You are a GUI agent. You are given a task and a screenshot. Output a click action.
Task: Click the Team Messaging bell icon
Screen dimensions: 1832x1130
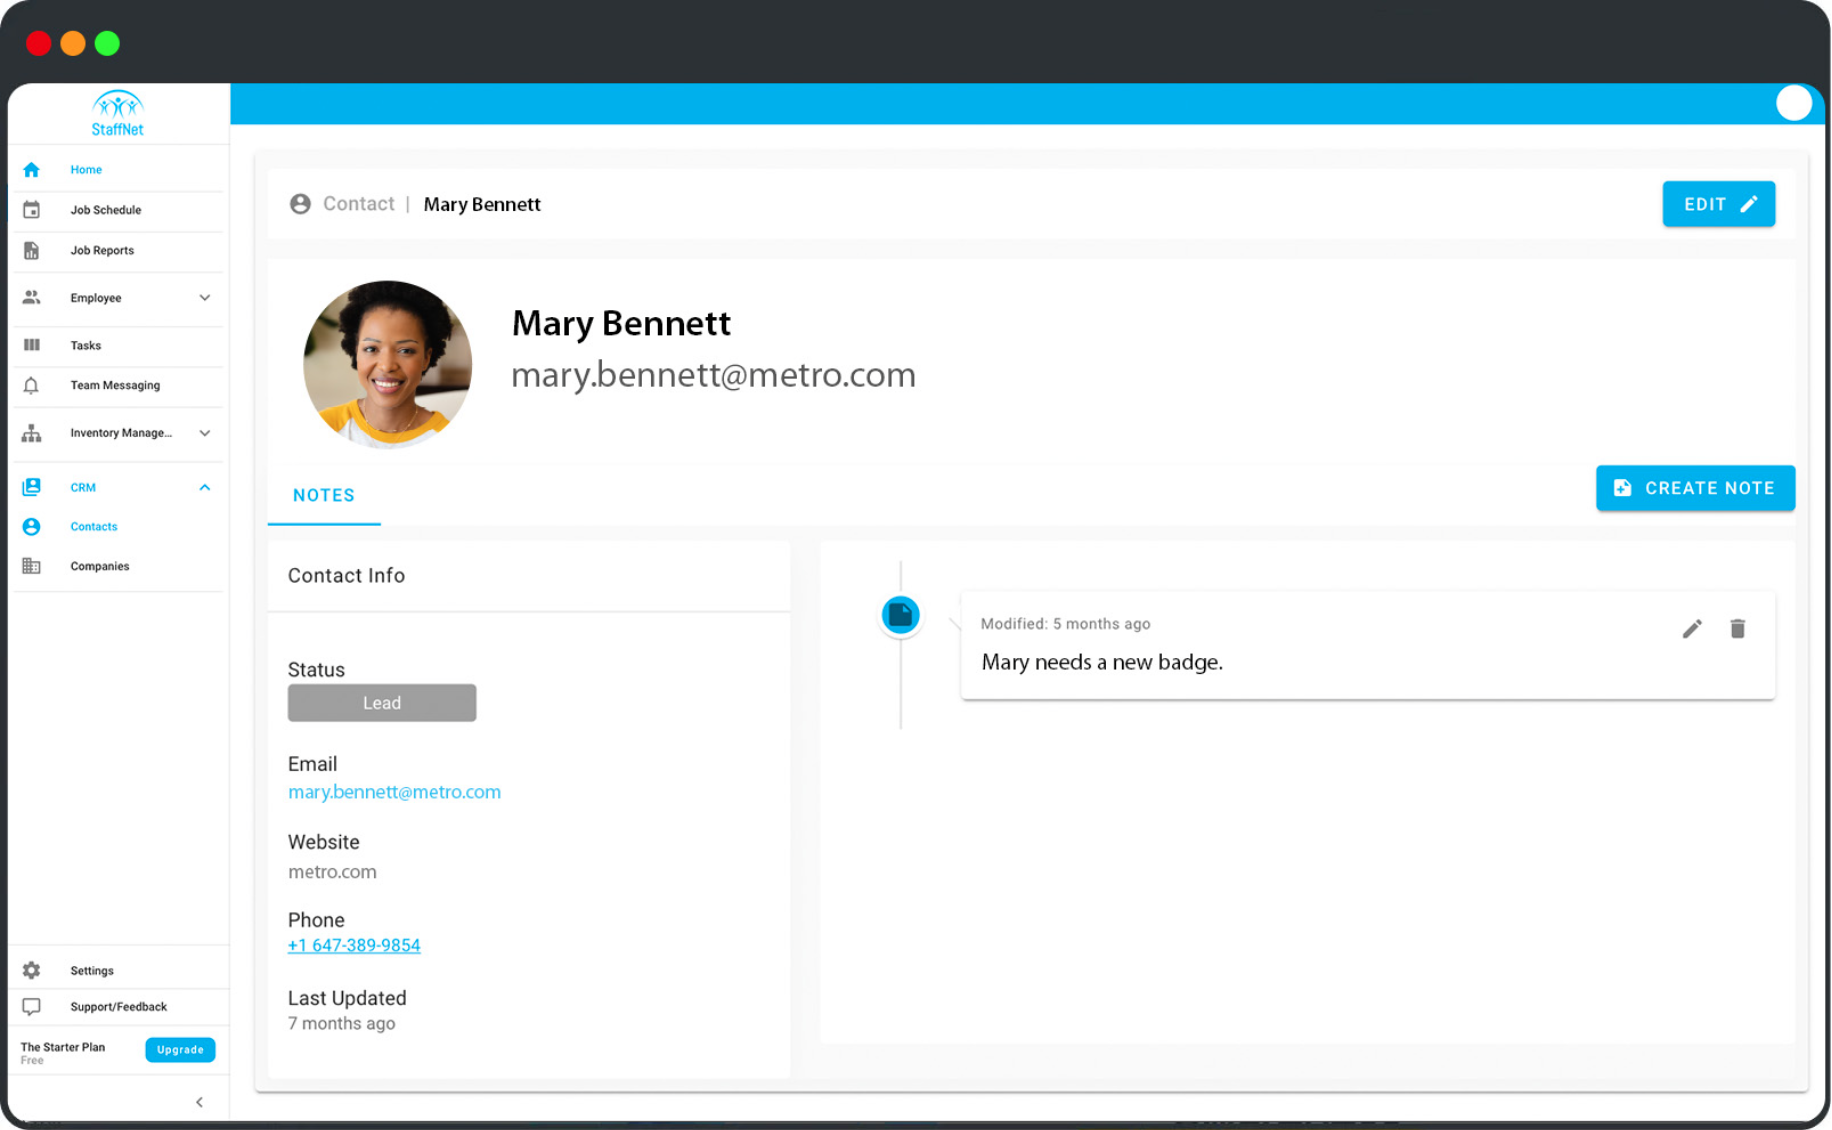(x=31, y=385)
